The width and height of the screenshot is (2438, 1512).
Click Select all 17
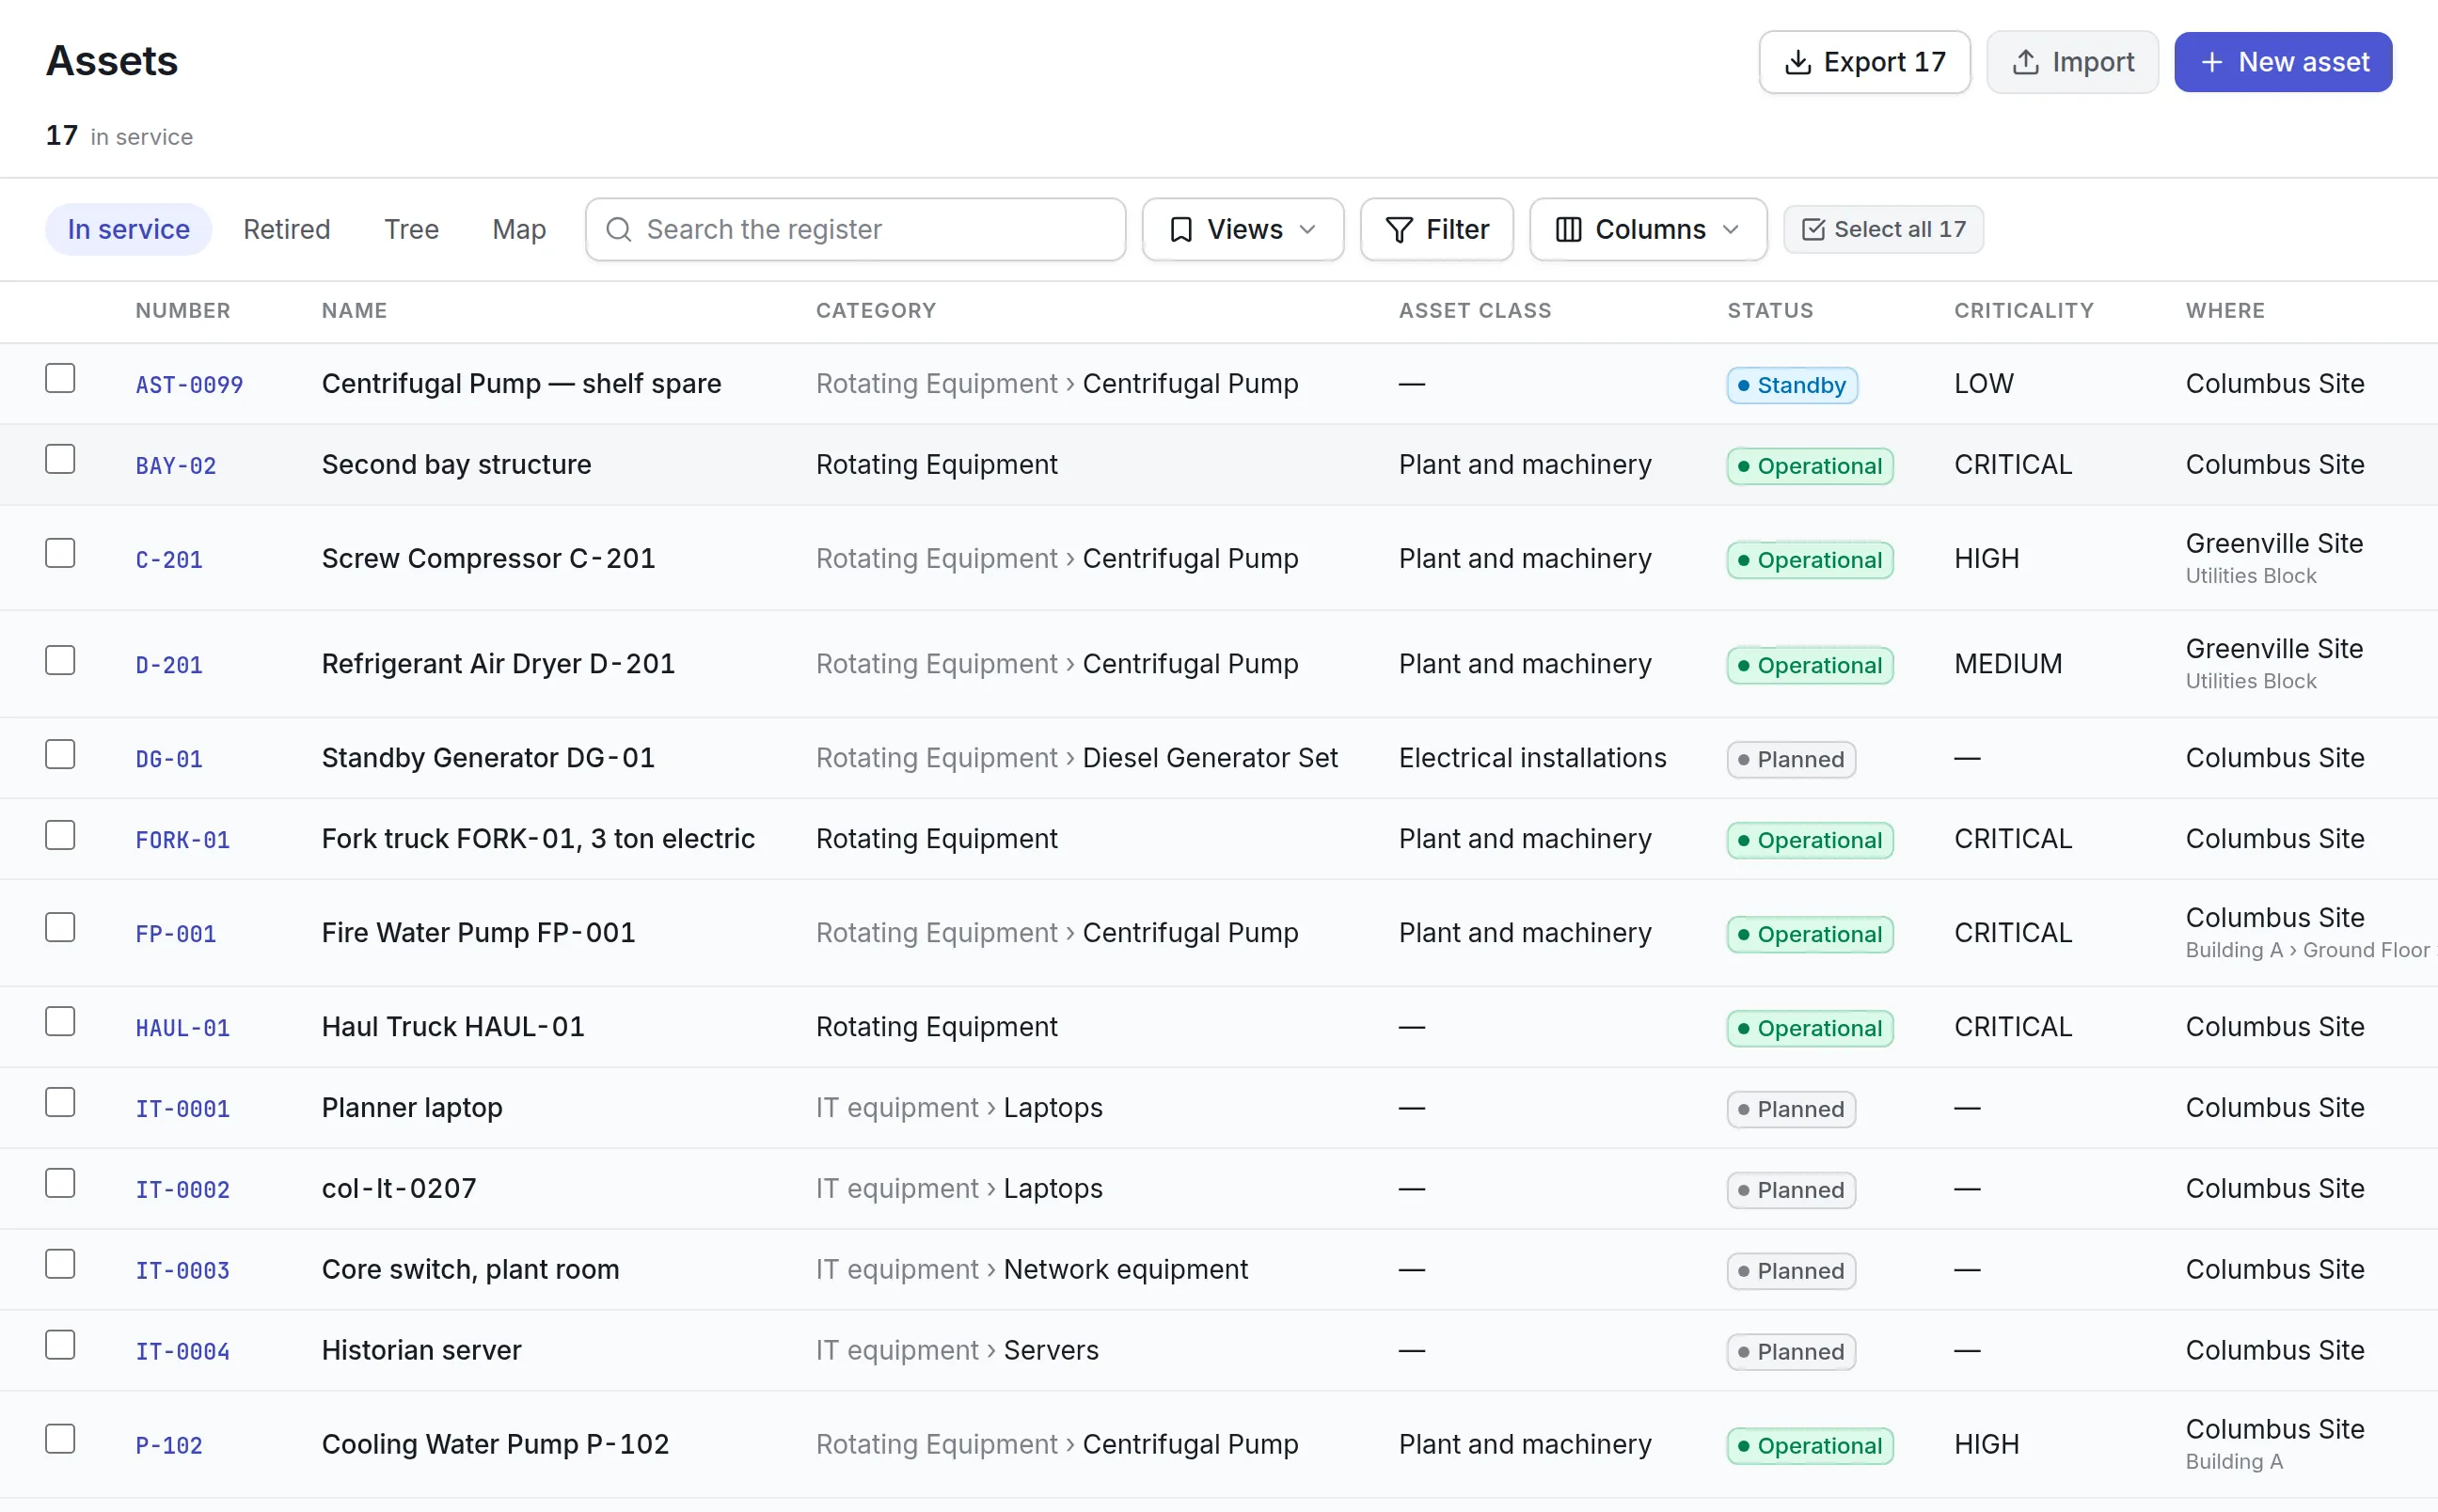click(1882, 229)
